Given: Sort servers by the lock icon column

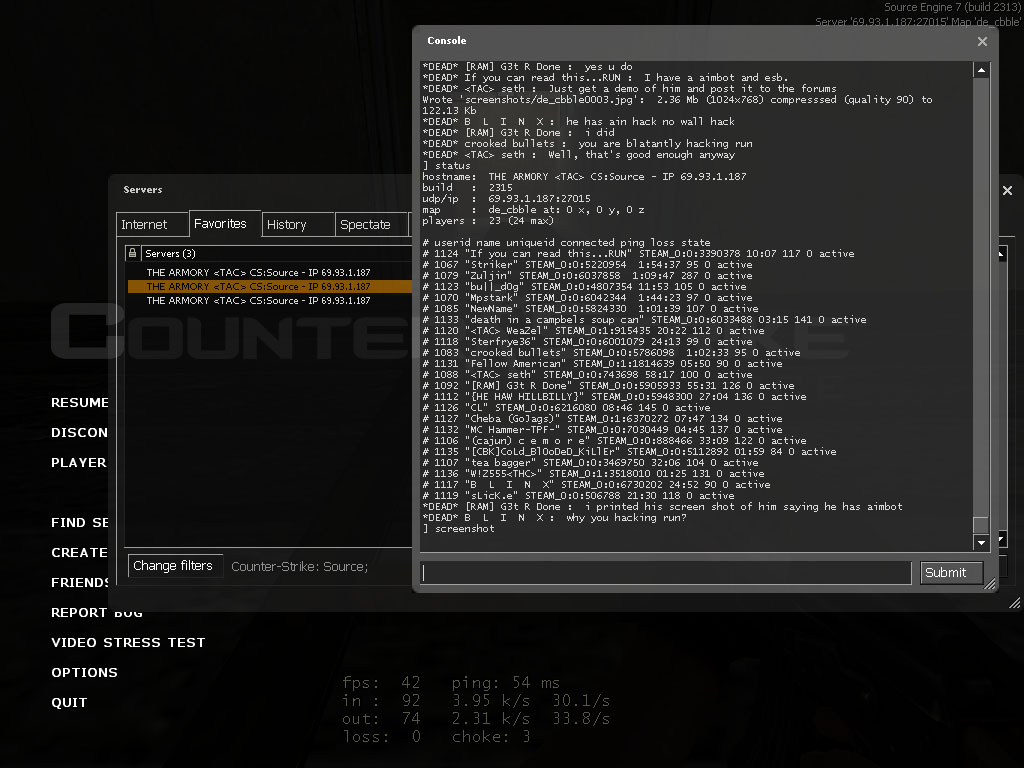Looking at the screenshot, I should (x=132, y=254).
